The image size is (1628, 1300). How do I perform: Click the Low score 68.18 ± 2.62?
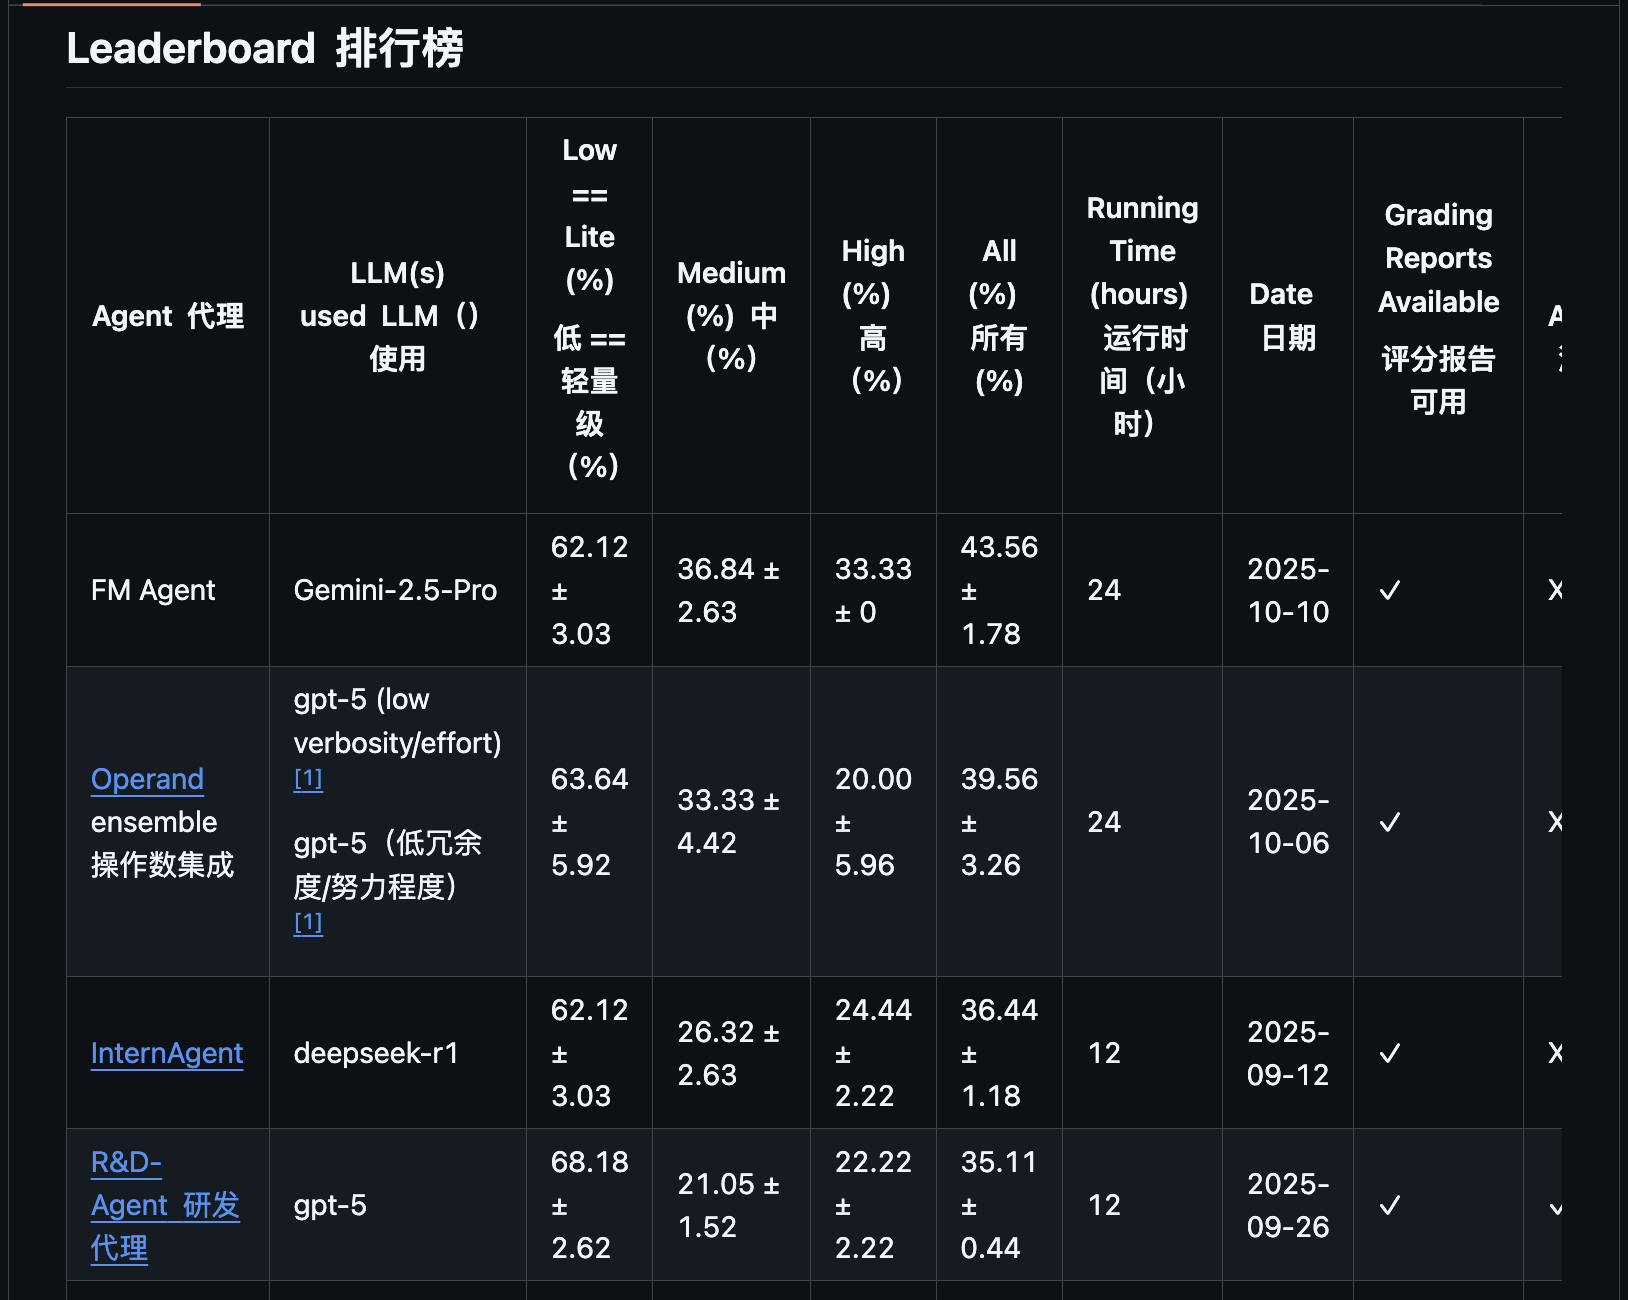pos(590,1205)
